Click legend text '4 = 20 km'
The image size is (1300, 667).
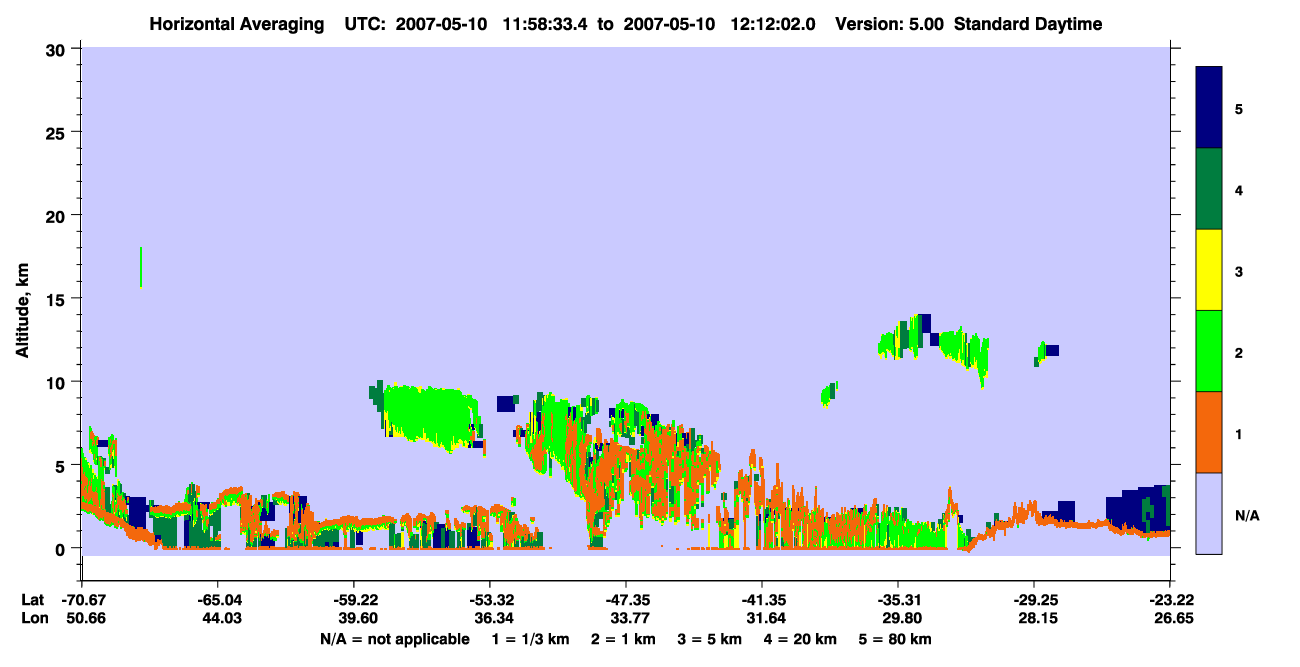(x=799, y=639)
